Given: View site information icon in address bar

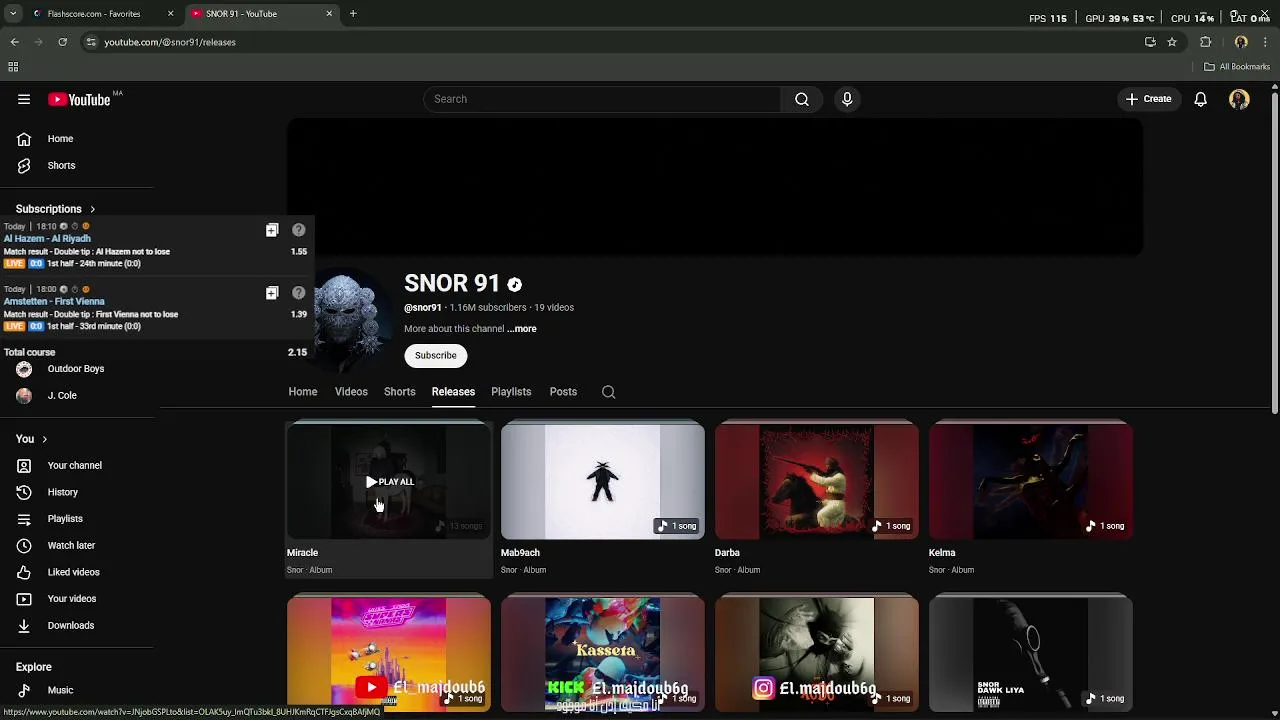Looking at the screenshot, I should click(x=91, y=42).
